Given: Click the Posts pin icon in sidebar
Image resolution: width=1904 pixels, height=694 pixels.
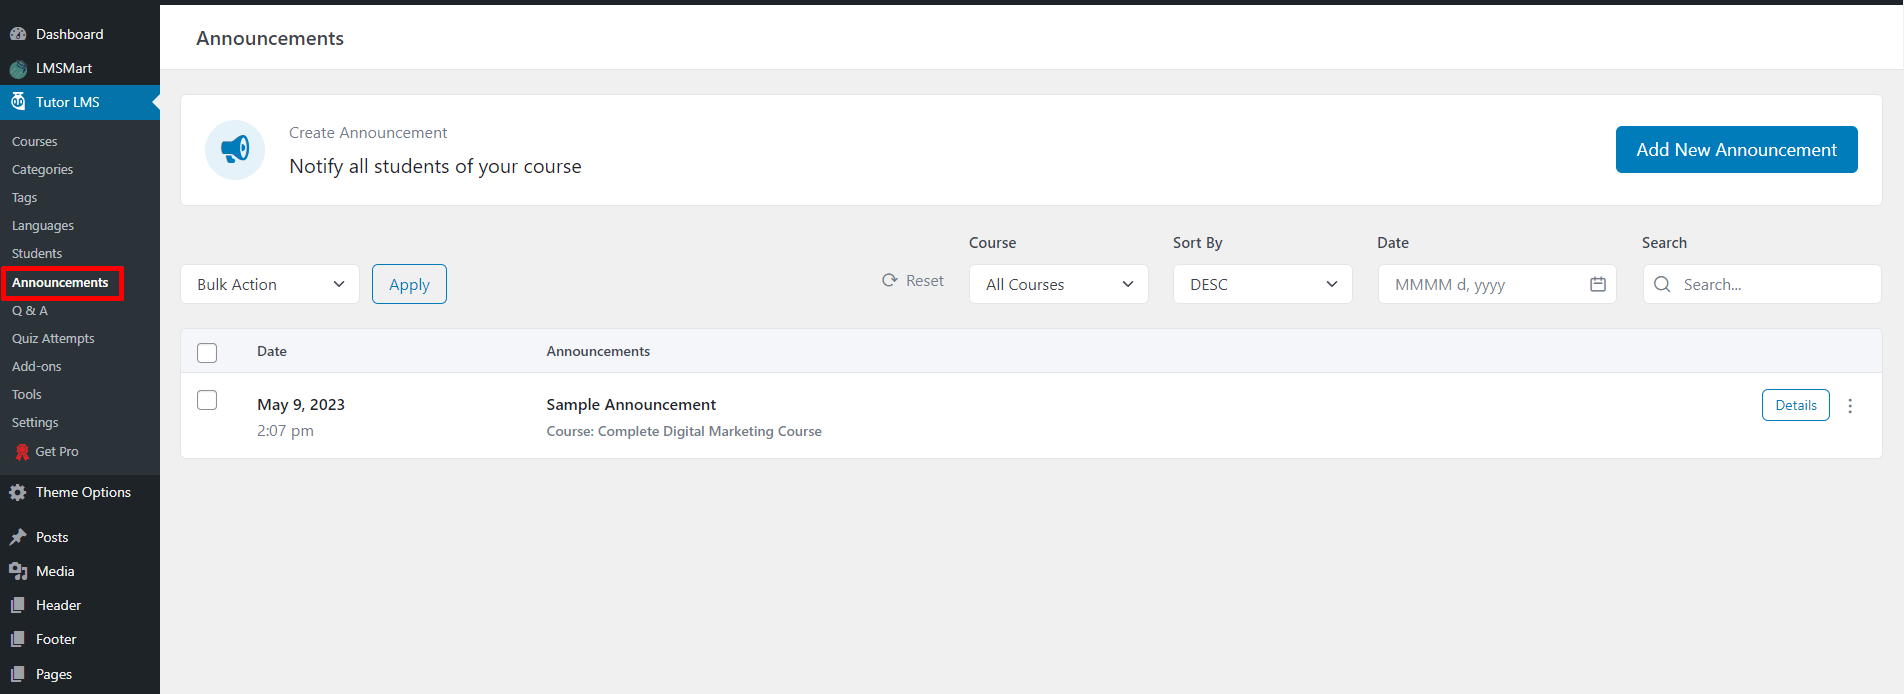Looking at the screenshot, I should tap(18, 538).
